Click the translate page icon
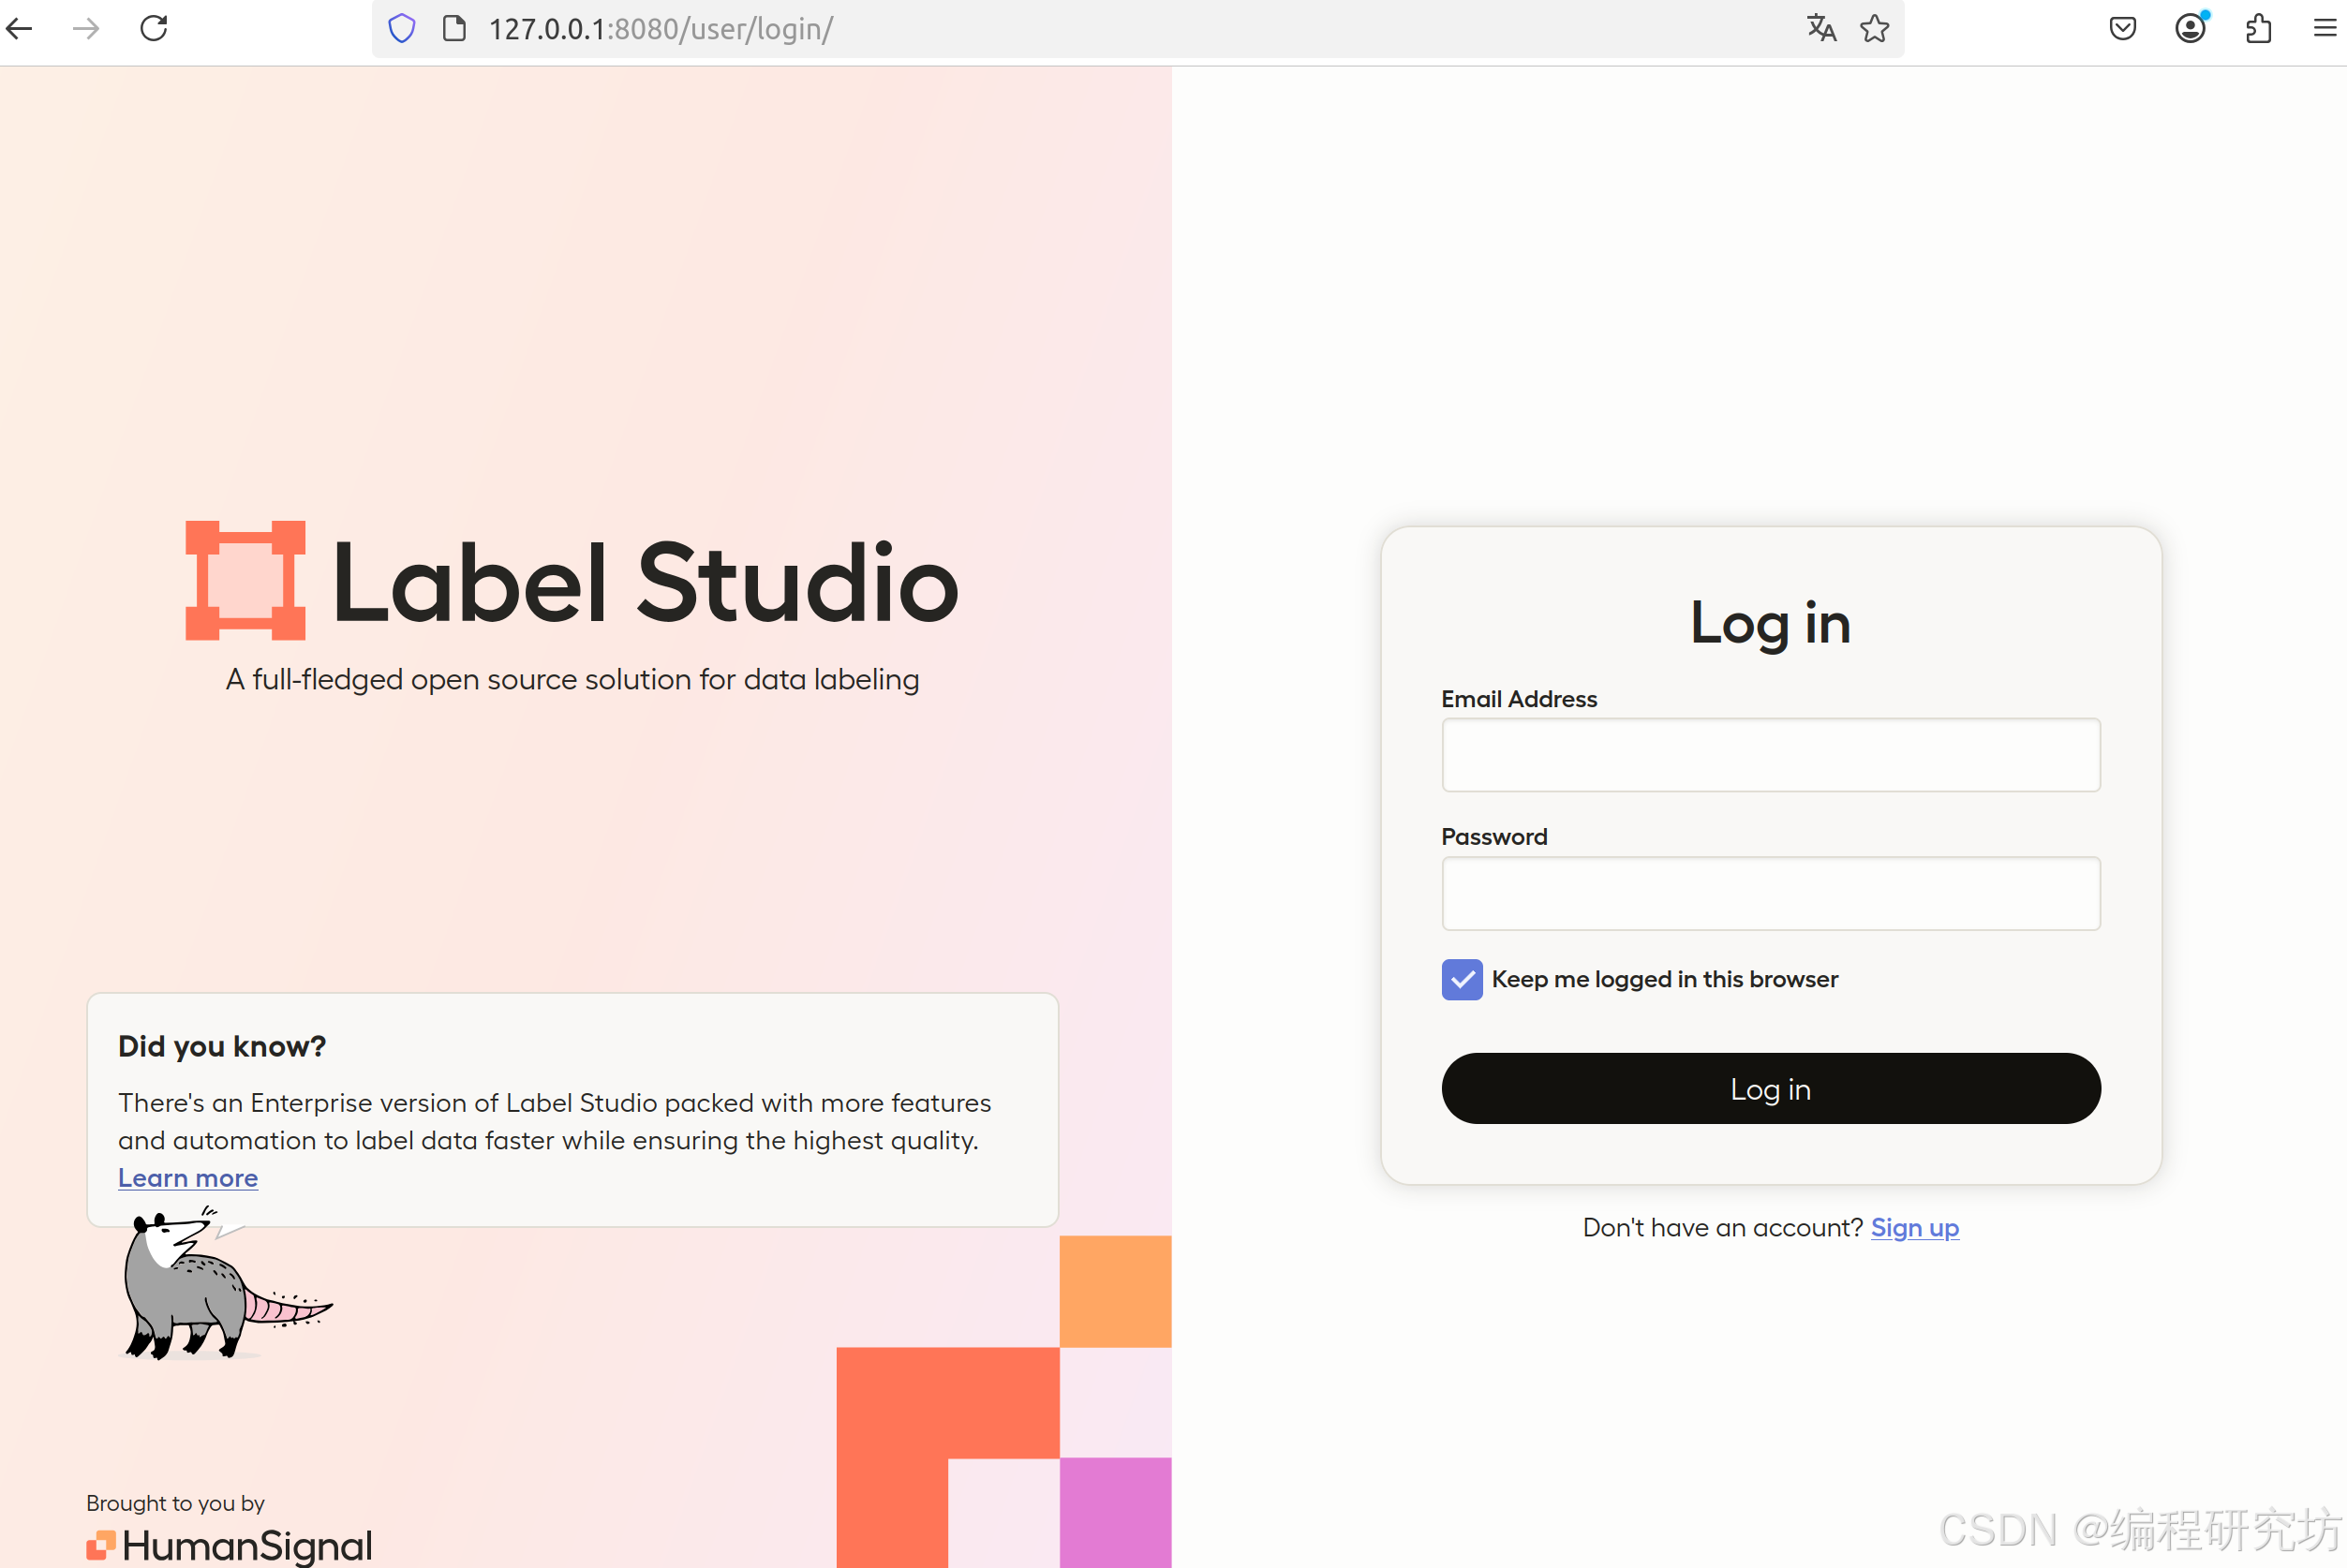Image resolution: width=2347 pixels, height=1568 pixels. coord(1821,28)
